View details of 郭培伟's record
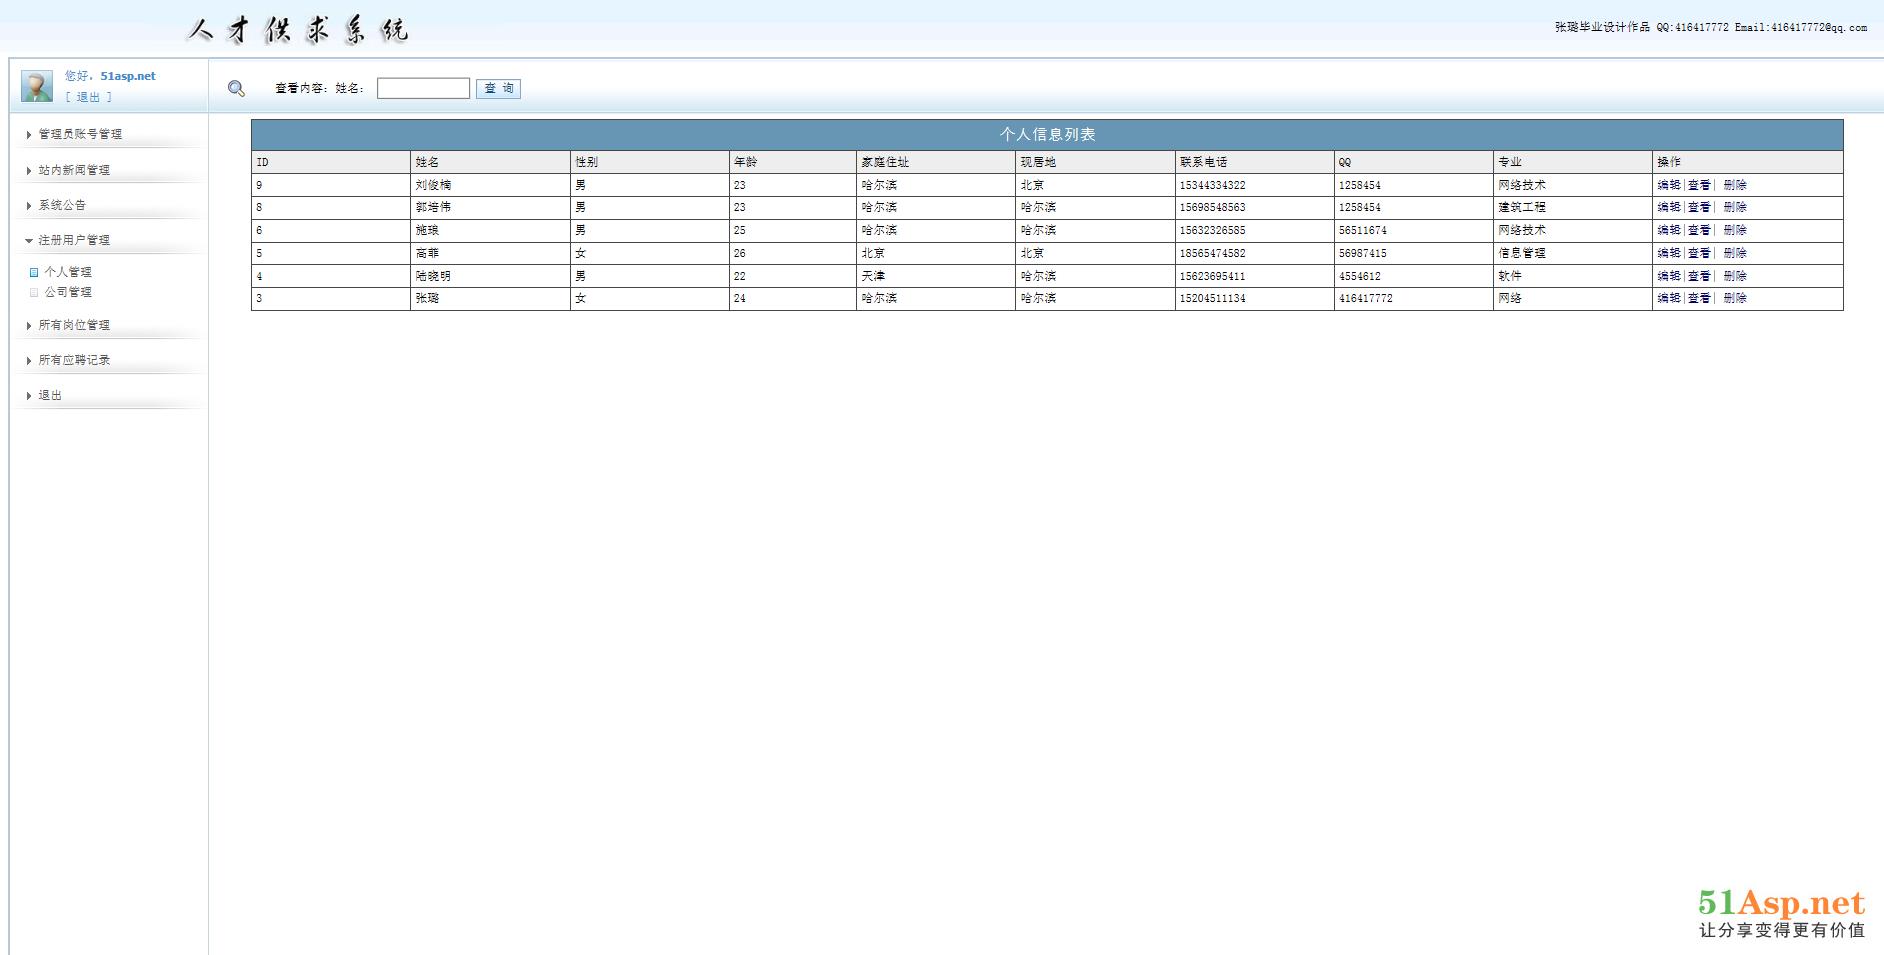1884x955 pixels. (1699, 207)
